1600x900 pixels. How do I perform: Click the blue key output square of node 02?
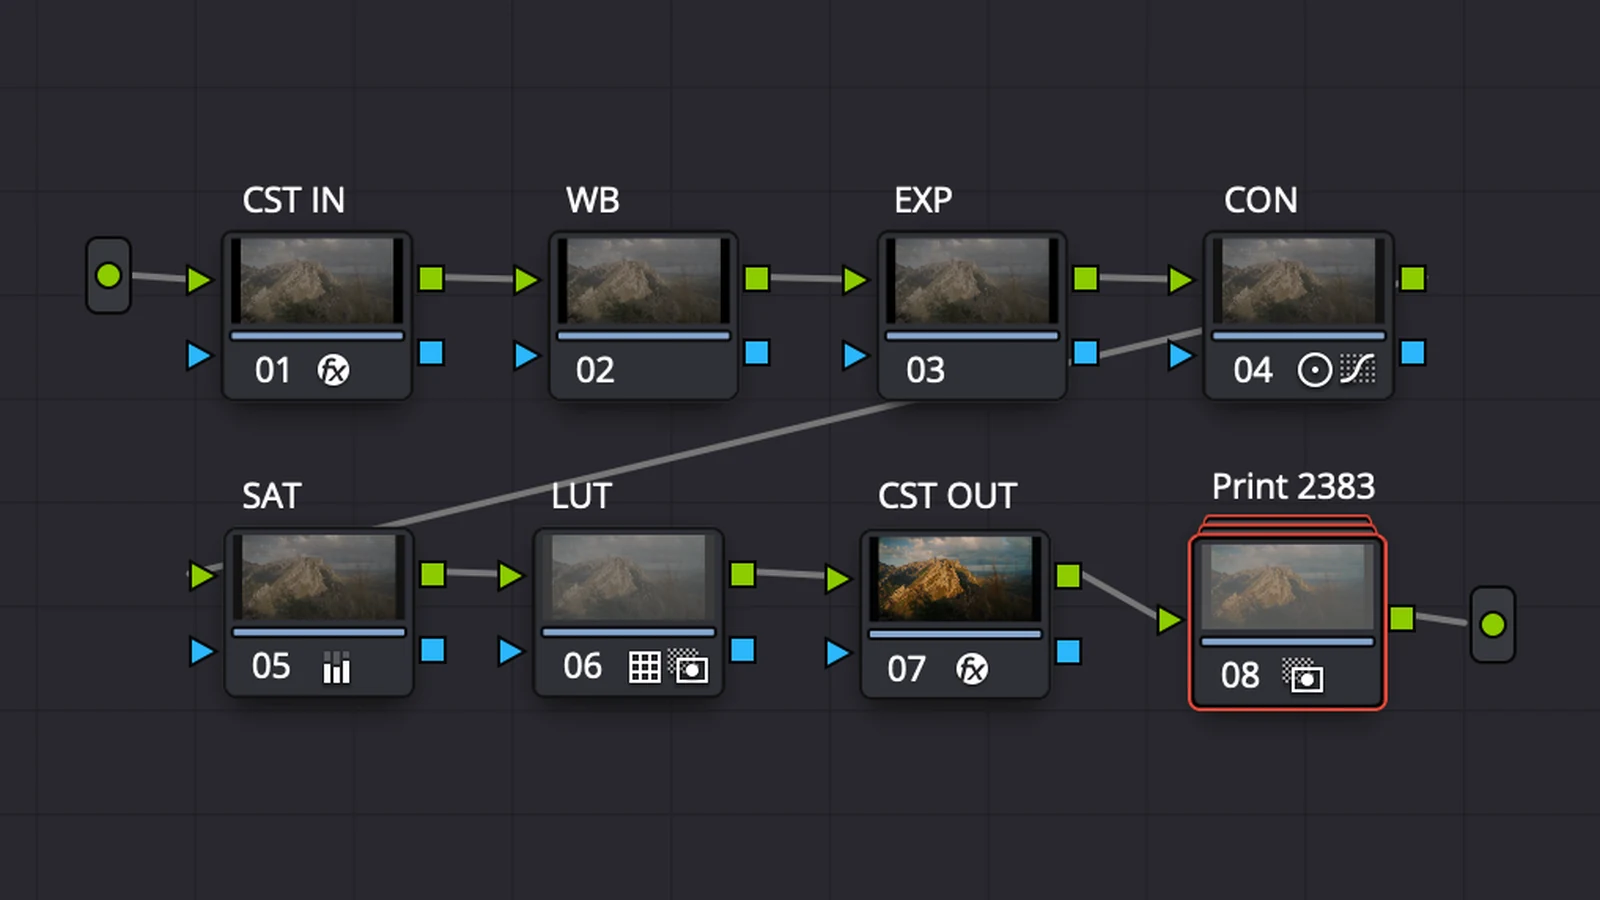tap(757, 352)
